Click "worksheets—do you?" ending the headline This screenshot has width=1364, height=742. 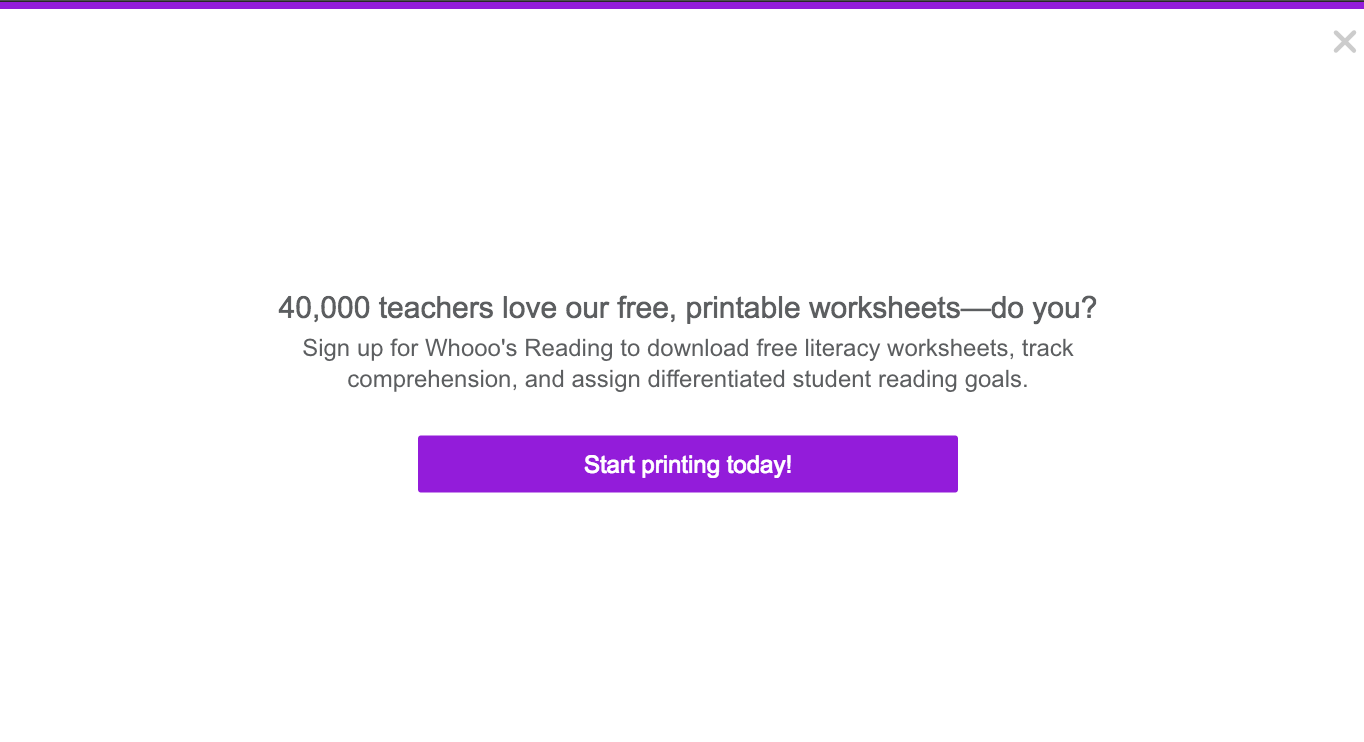coord(953,308)
